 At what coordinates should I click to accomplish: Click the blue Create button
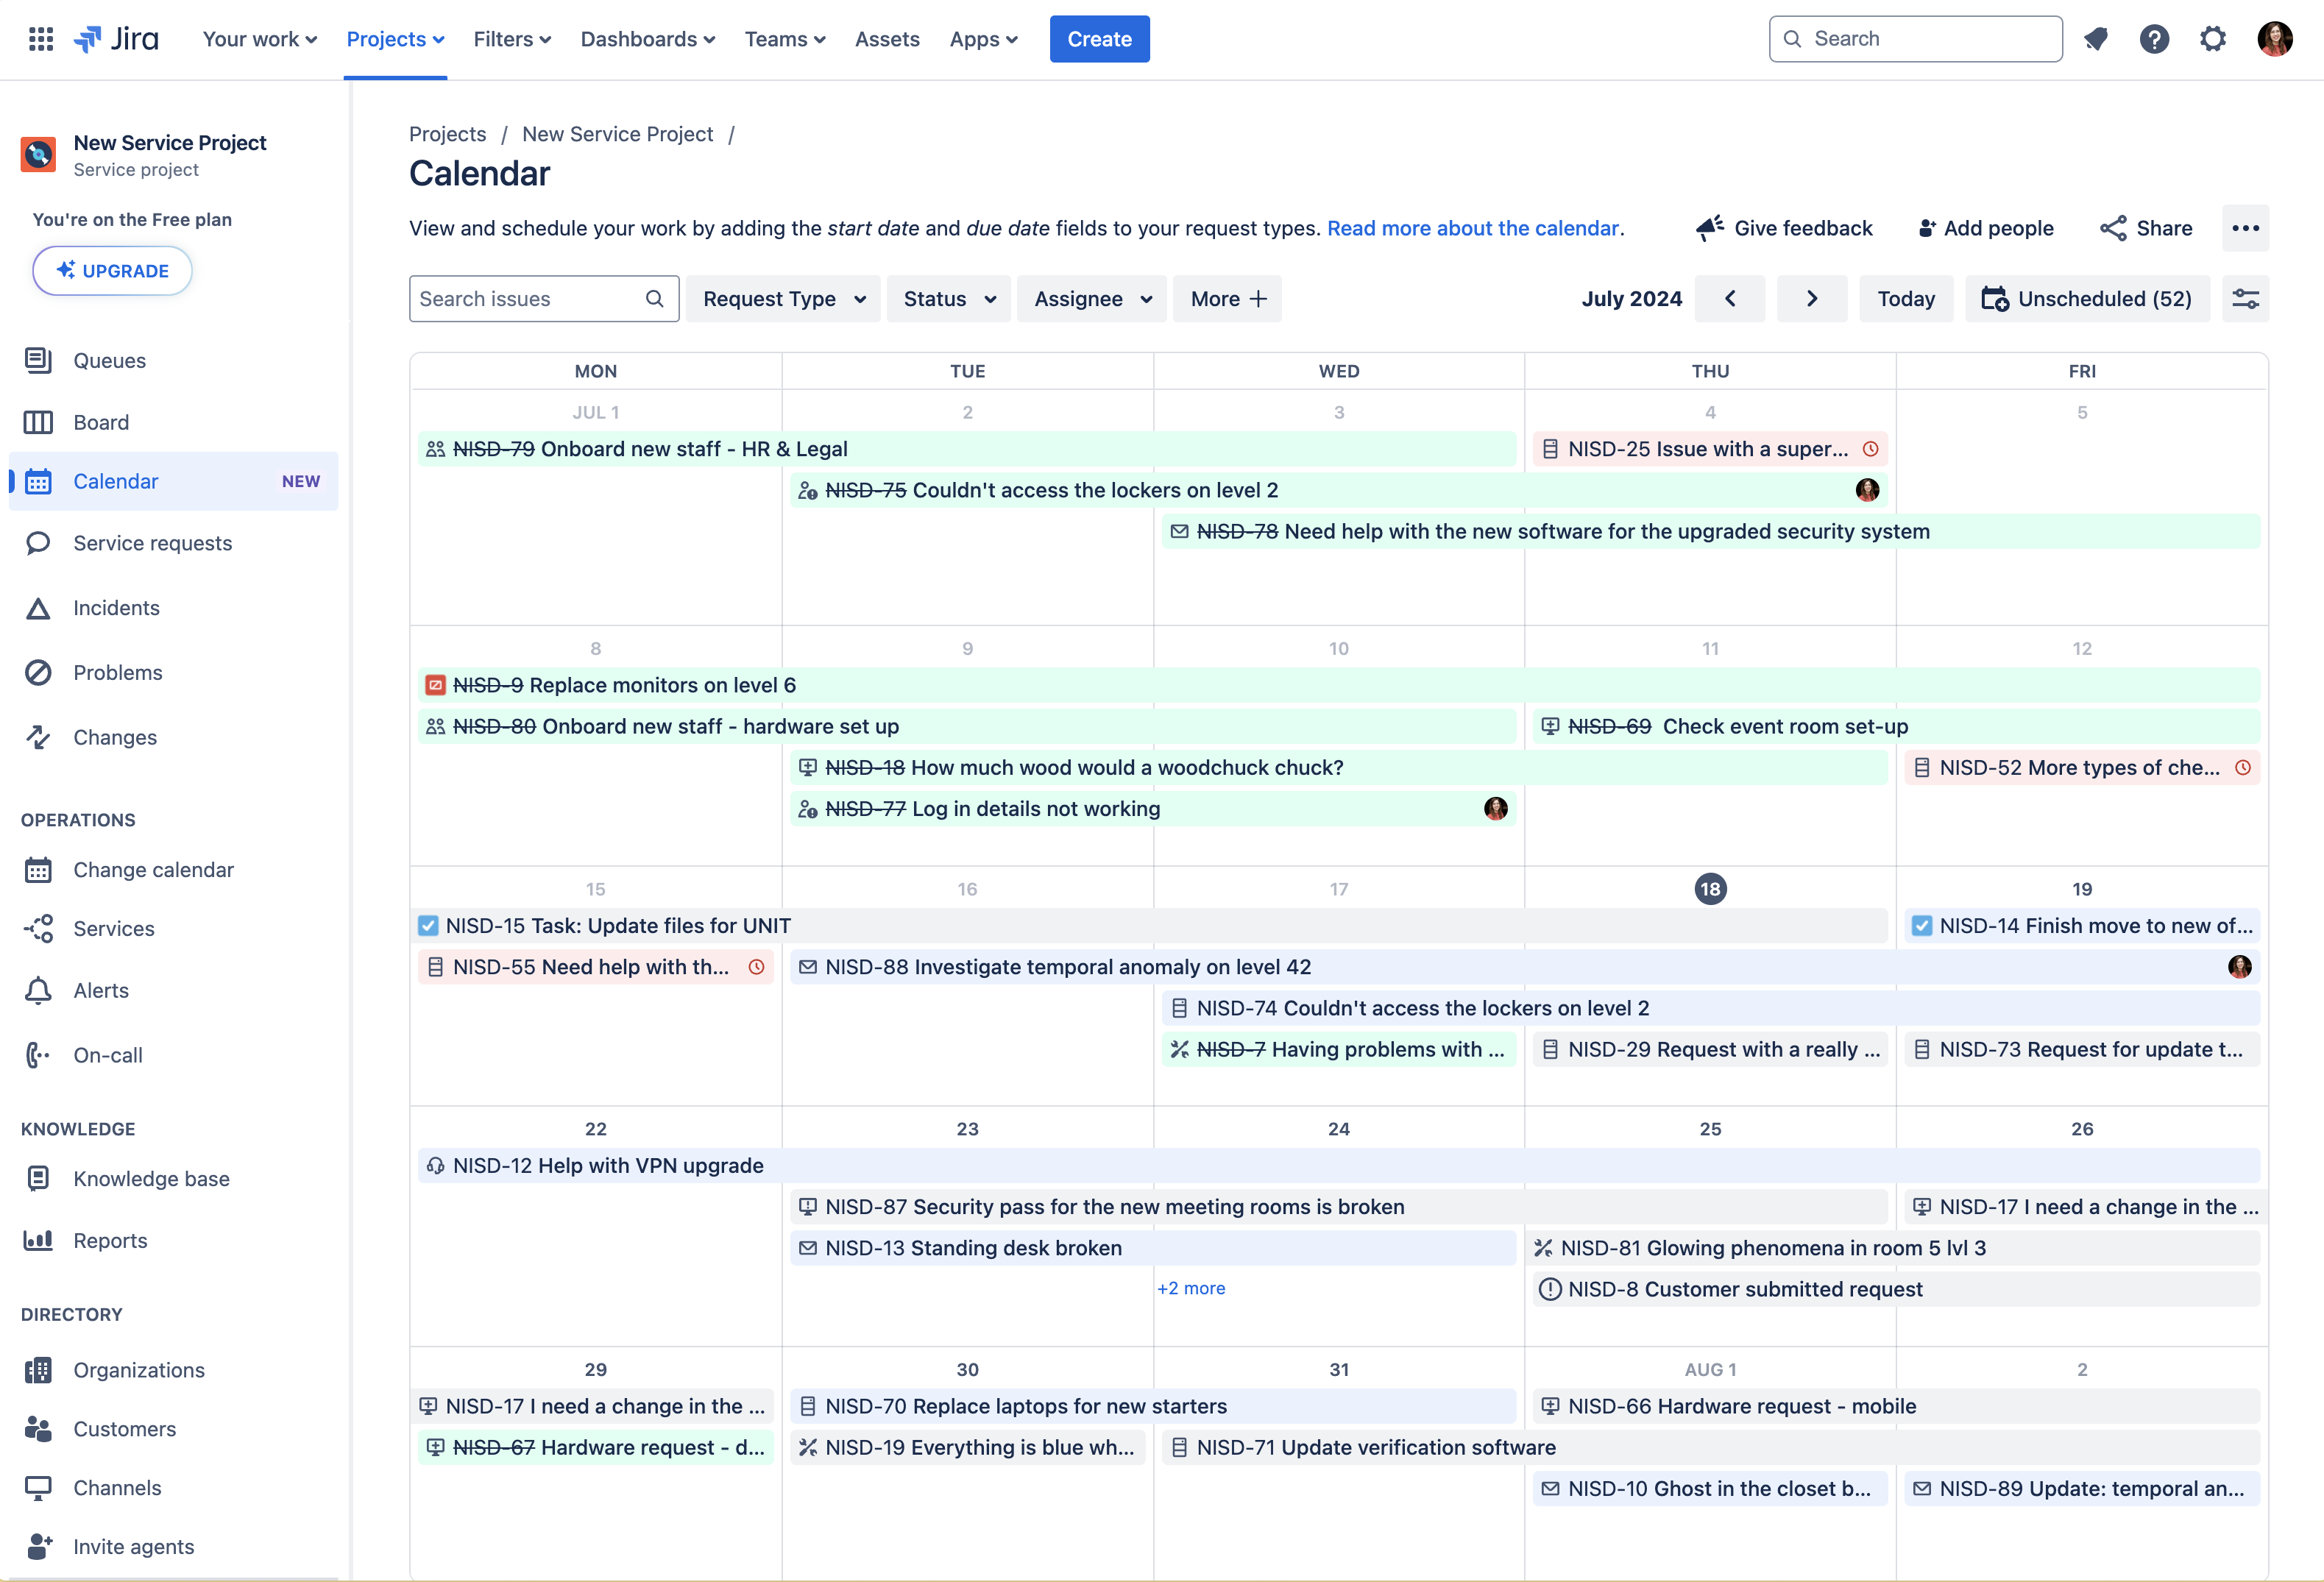(1099, 39)
